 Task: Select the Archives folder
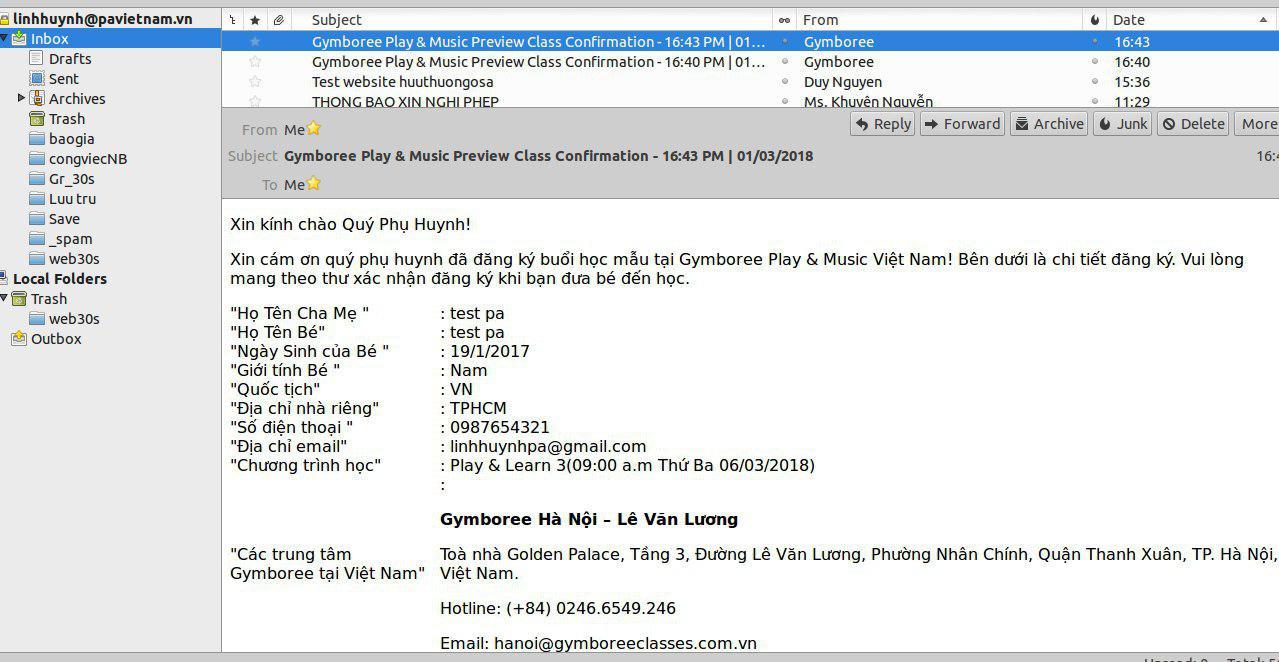coord(77,99)
